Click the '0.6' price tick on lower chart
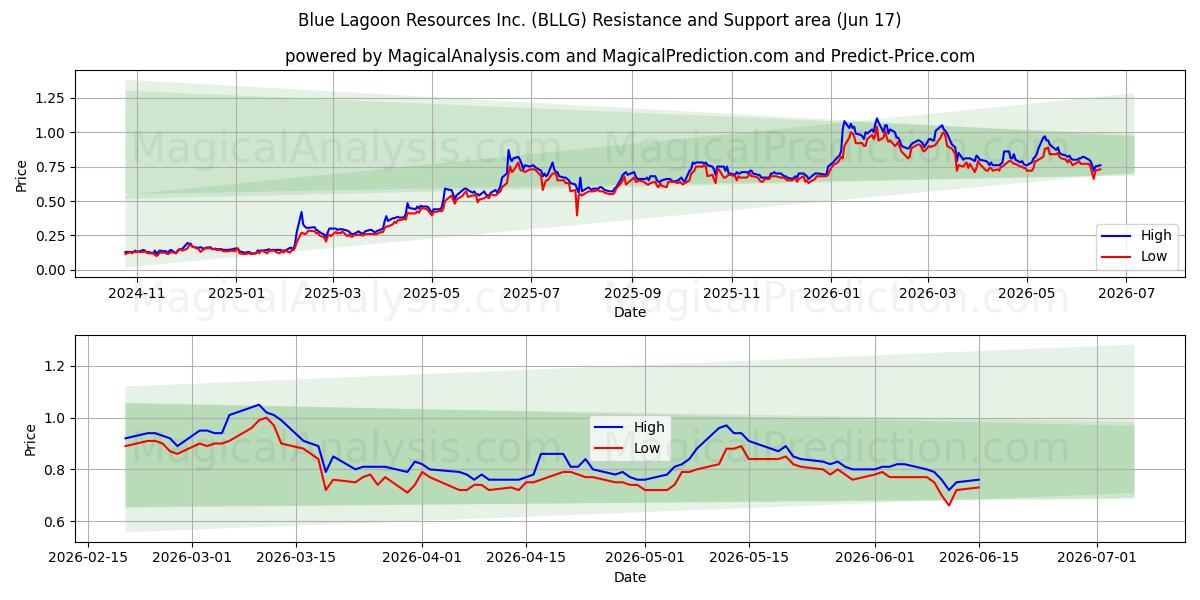 pyautogui.click(x=55, y=522)
